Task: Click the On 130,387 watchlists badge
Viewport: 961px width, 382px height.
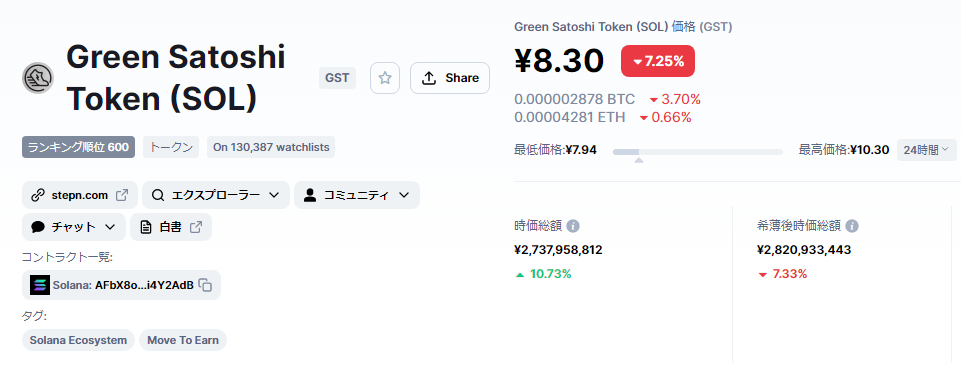Action: [x=271, y=147]
